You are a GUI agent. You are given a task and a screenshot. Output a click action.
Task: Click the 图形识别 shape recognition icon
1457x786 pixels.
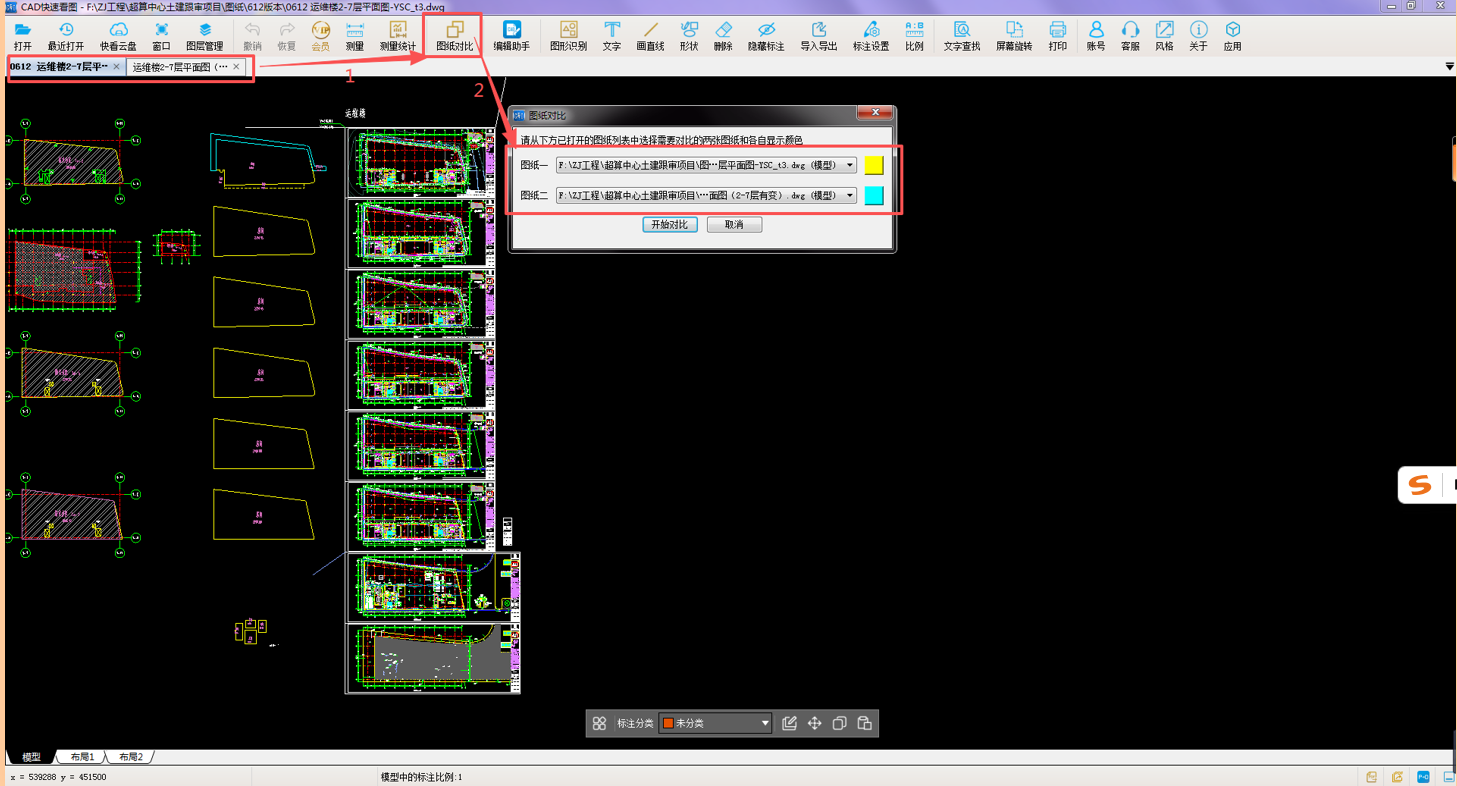(x=568, y=36)
